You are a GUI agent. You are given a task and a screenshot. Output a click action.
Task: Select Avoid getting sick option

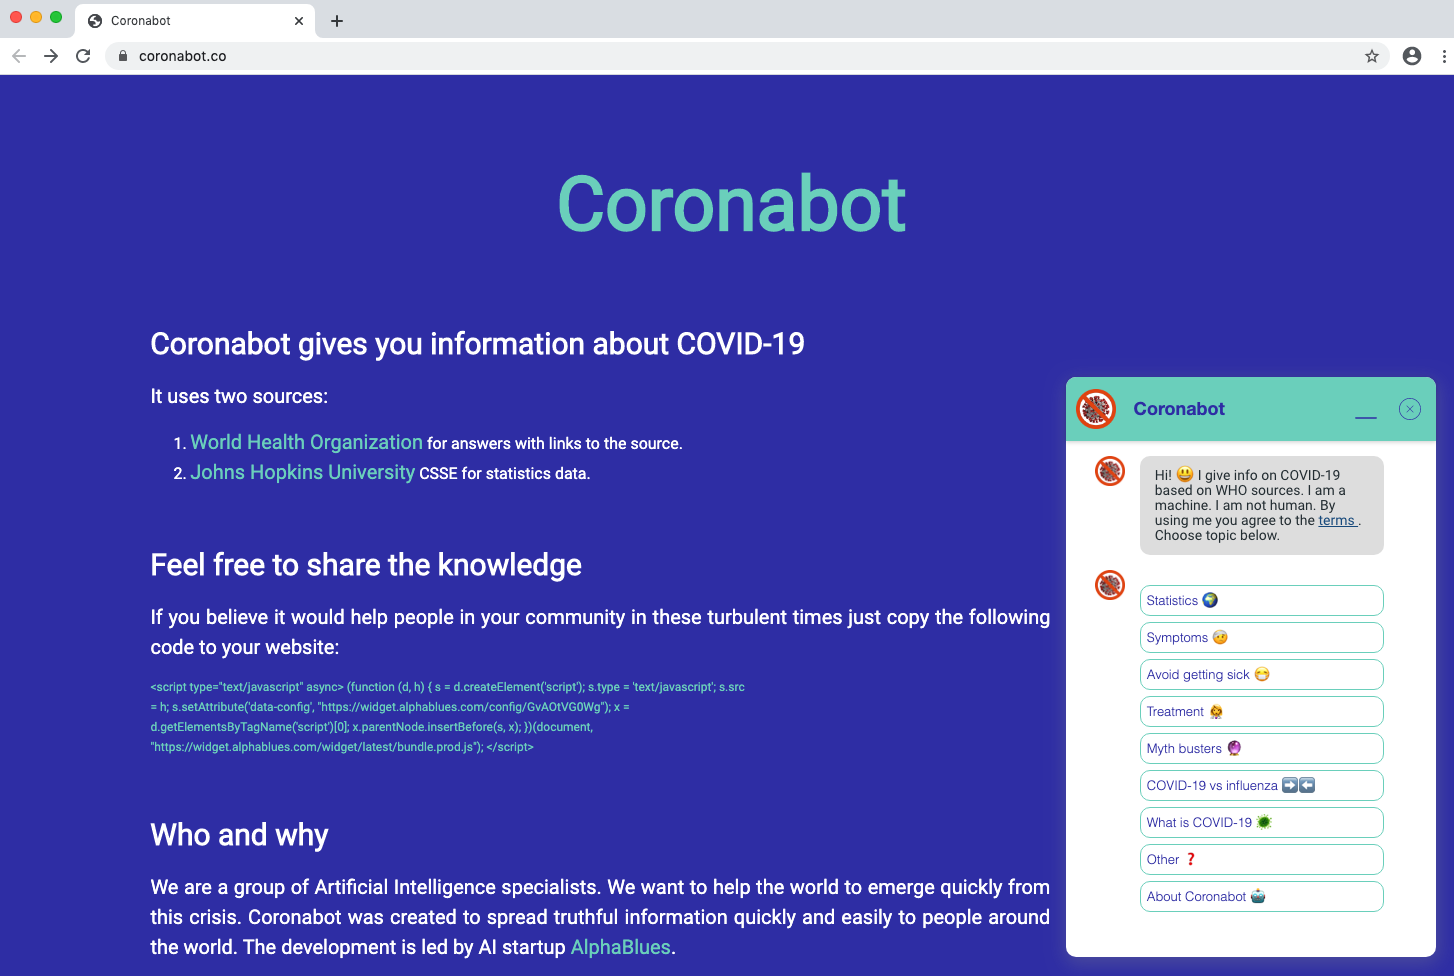click(1262, 674)
